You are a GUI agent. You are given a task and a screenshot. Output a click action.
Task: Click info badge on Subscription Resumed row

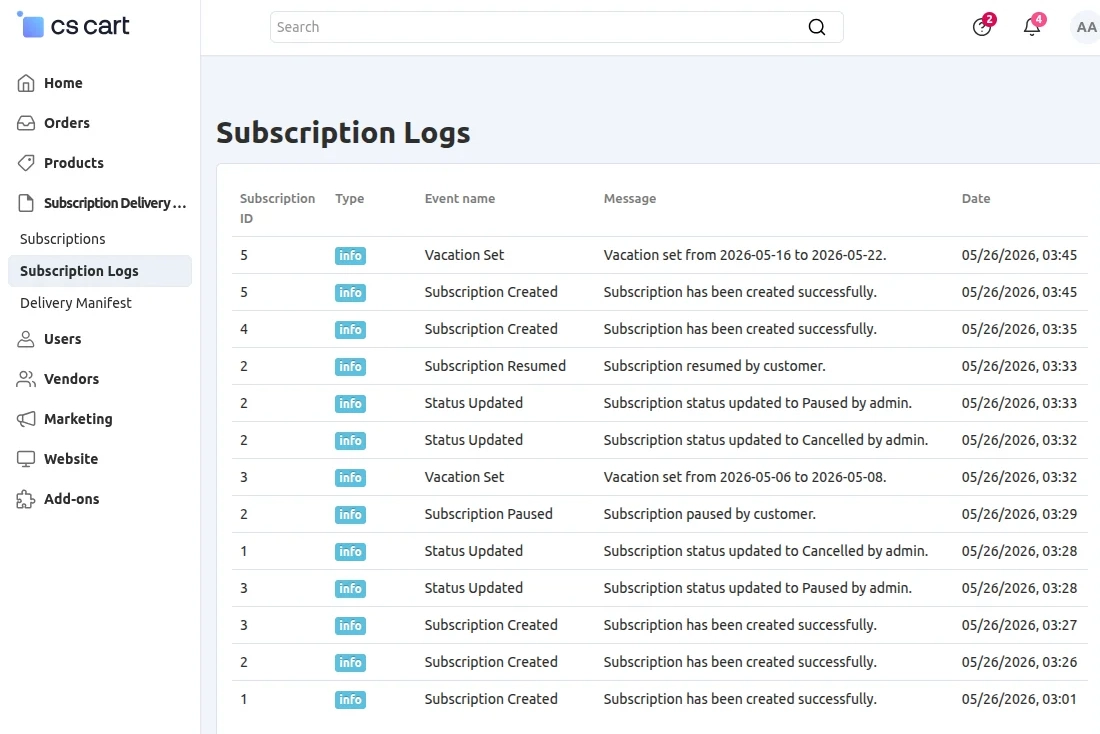click(x=350, y=366)
